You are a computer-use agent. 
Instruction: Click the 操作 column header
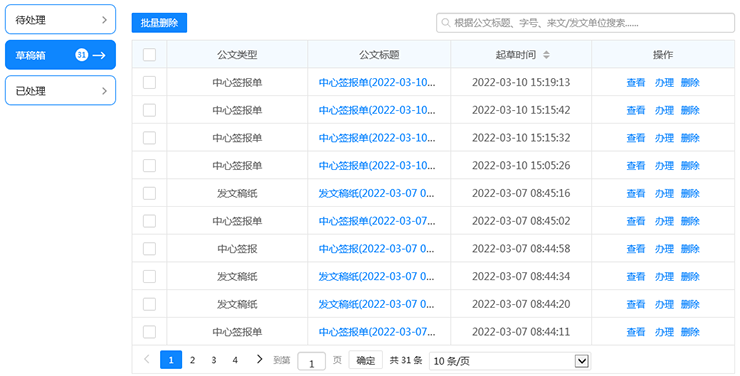click(663, 55)
